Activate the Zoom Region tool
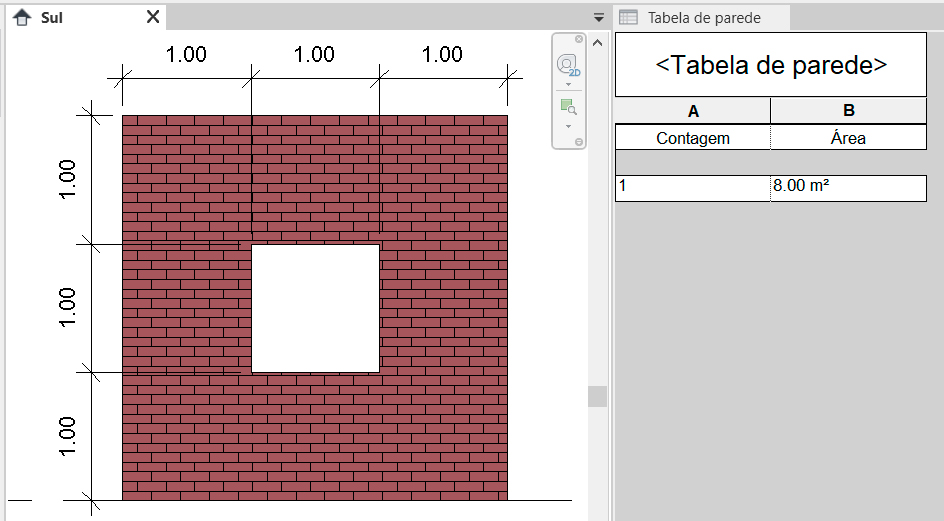Image resolution: width=944 pixels, height=521 pixels. pyautogui.click(x=568, y=106)
